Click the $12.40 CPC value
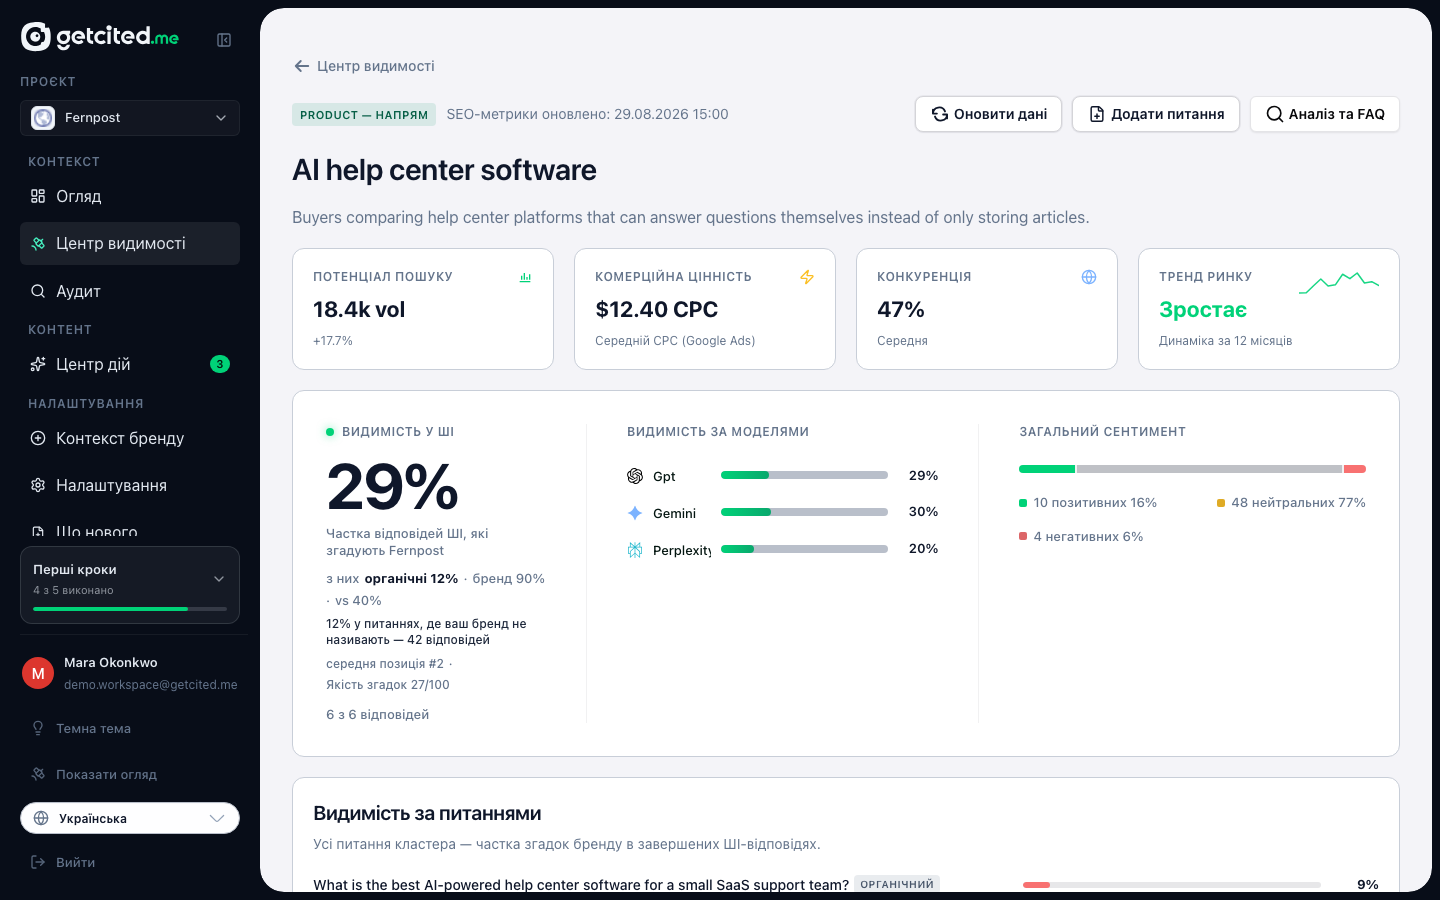 [656, 310]
